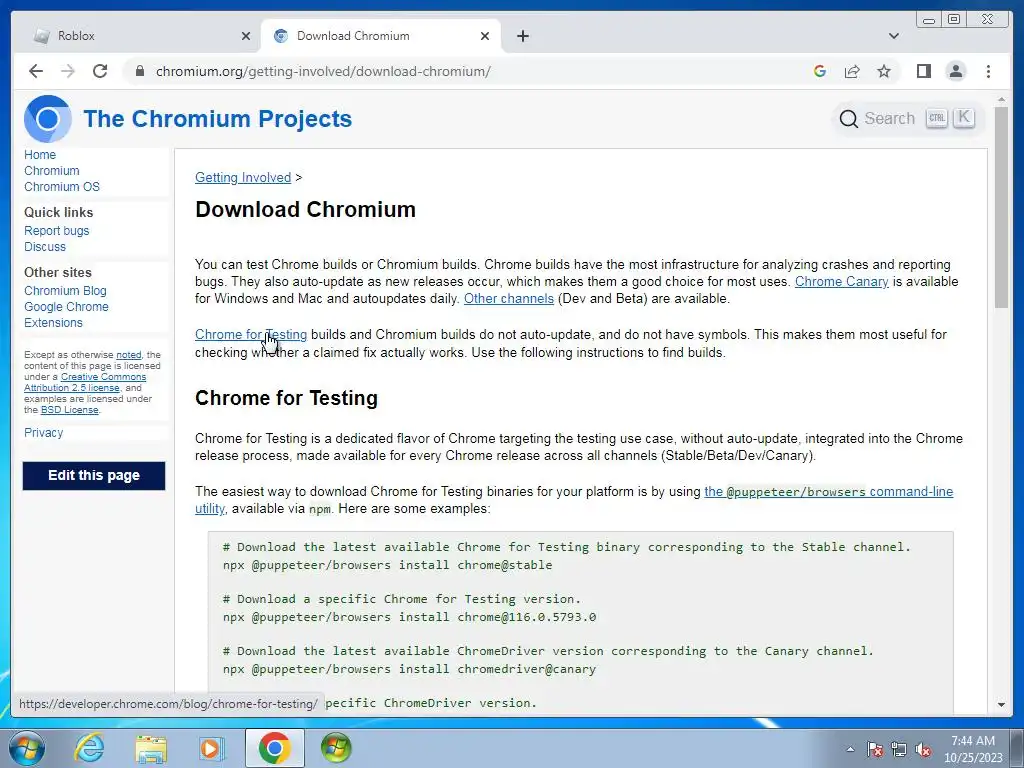
Task: Click the scrollbar up arrow
Action: coord(1001,100)
